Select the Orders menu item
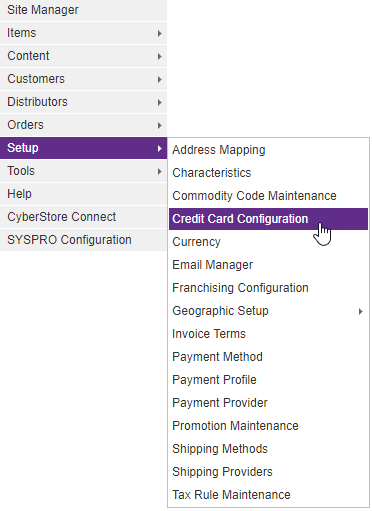372x511 pixels. pyautogui.click(x=83, y=125)
